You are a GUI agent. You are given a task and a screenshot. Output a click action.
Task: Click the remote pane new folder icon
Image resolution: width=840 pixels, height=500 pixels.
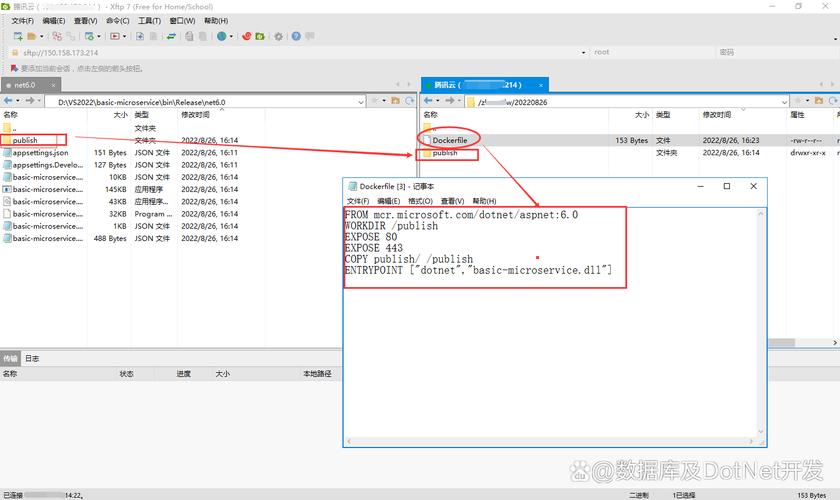819,100
